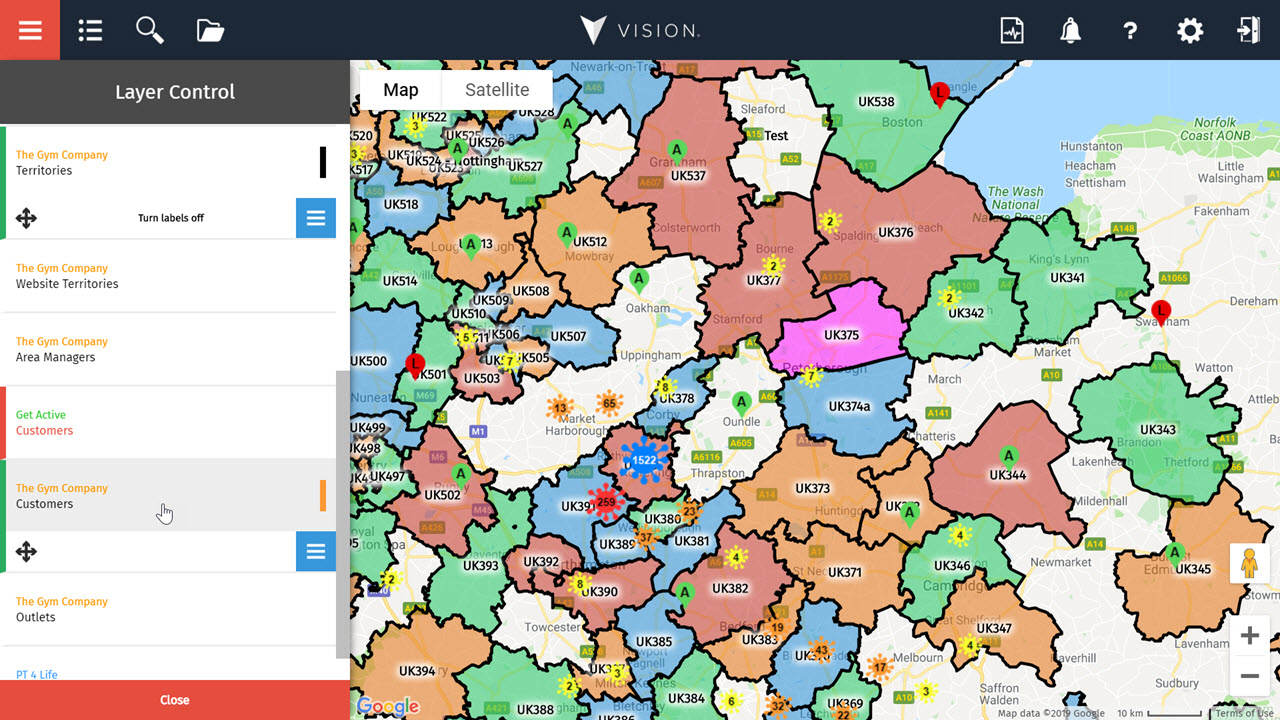Click the move handle icon under Customers layer

(27, 551)
